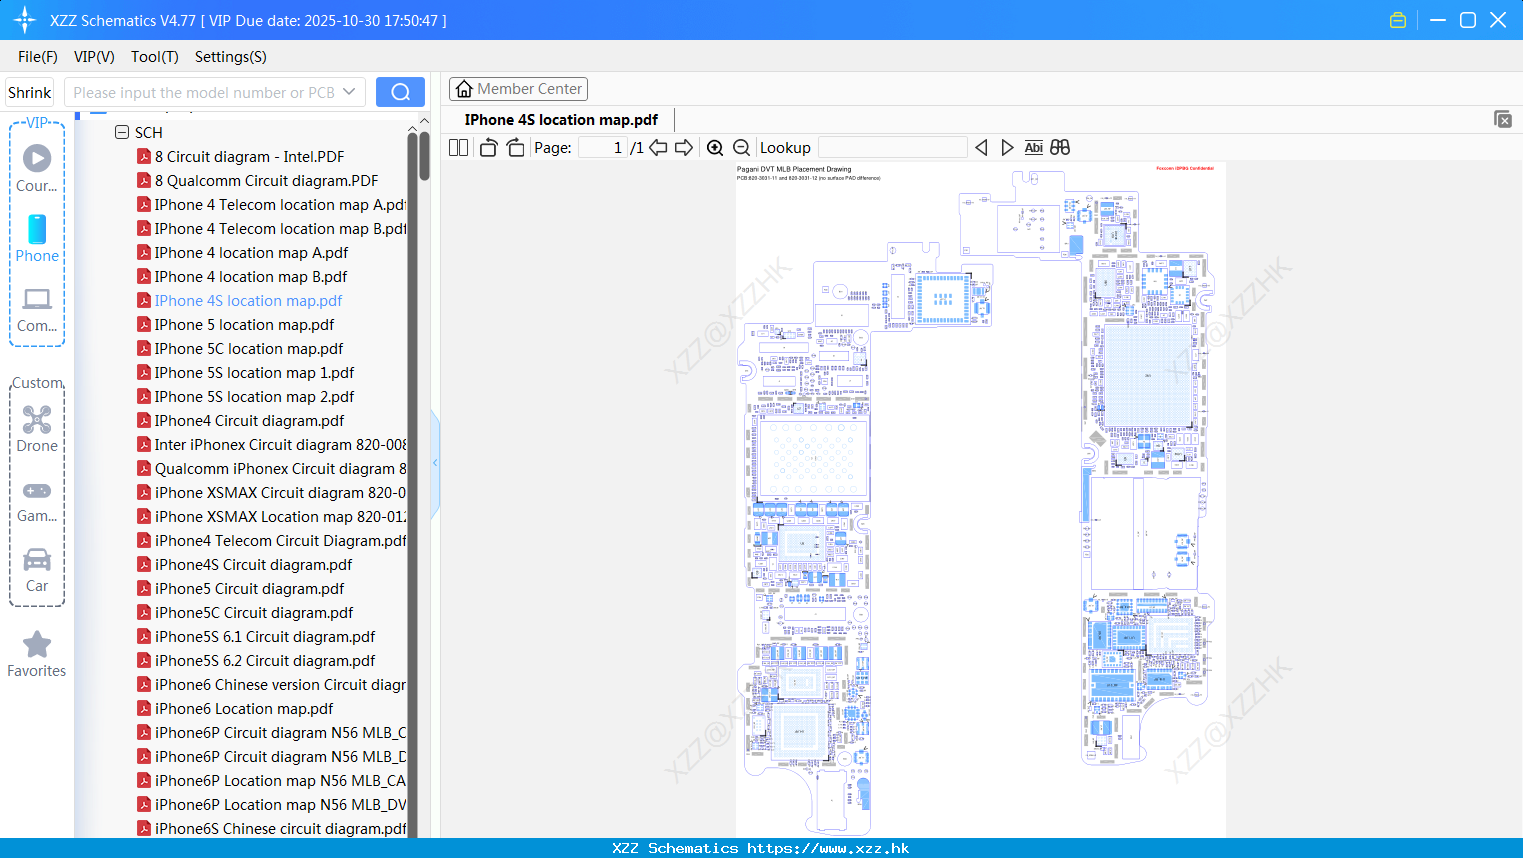Toggle the two-page split view icon

click(x=458, y=148)
